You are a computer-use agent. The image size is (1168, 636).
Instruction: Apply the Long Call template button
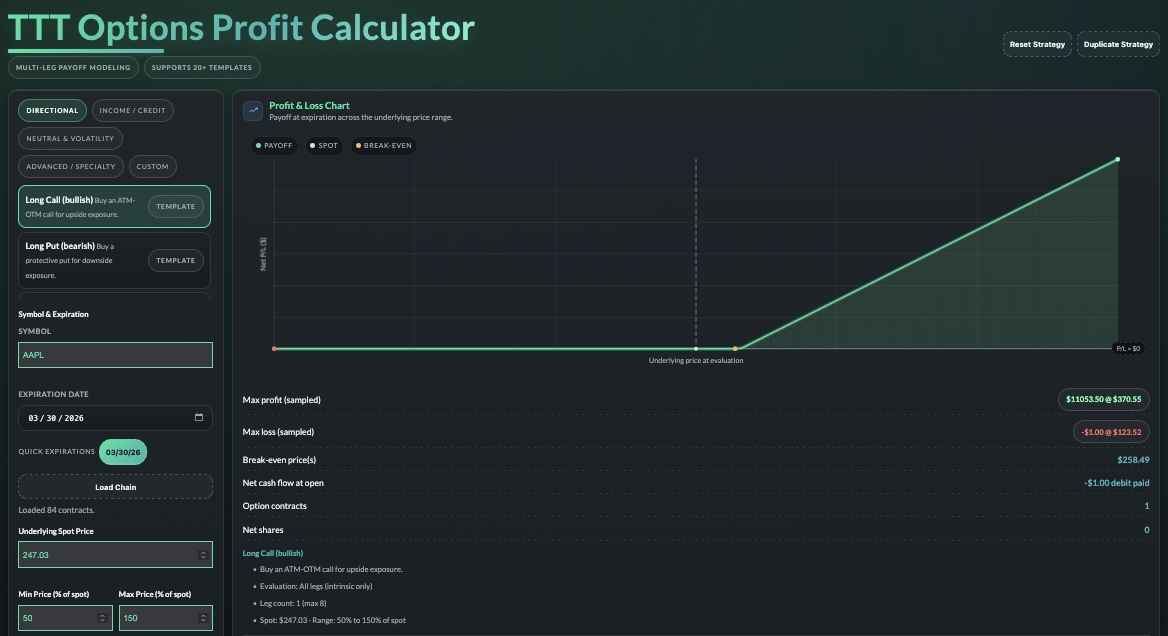pos(176,206)
